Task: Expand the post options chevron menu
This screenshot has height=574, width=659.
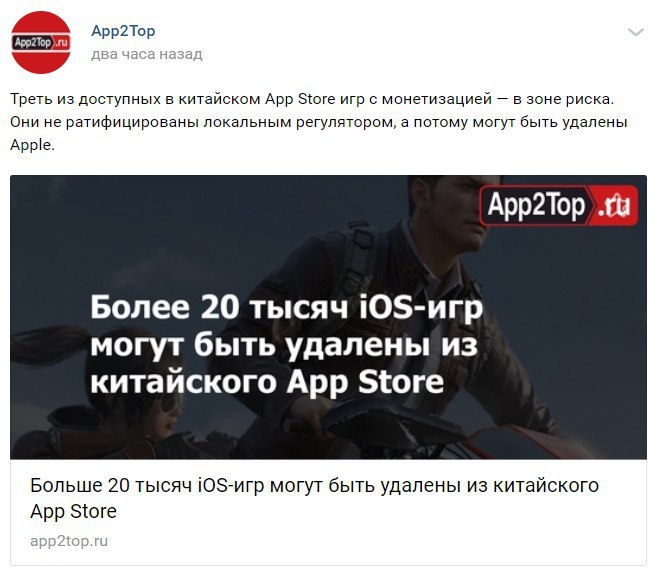Action: click(635, 32)
